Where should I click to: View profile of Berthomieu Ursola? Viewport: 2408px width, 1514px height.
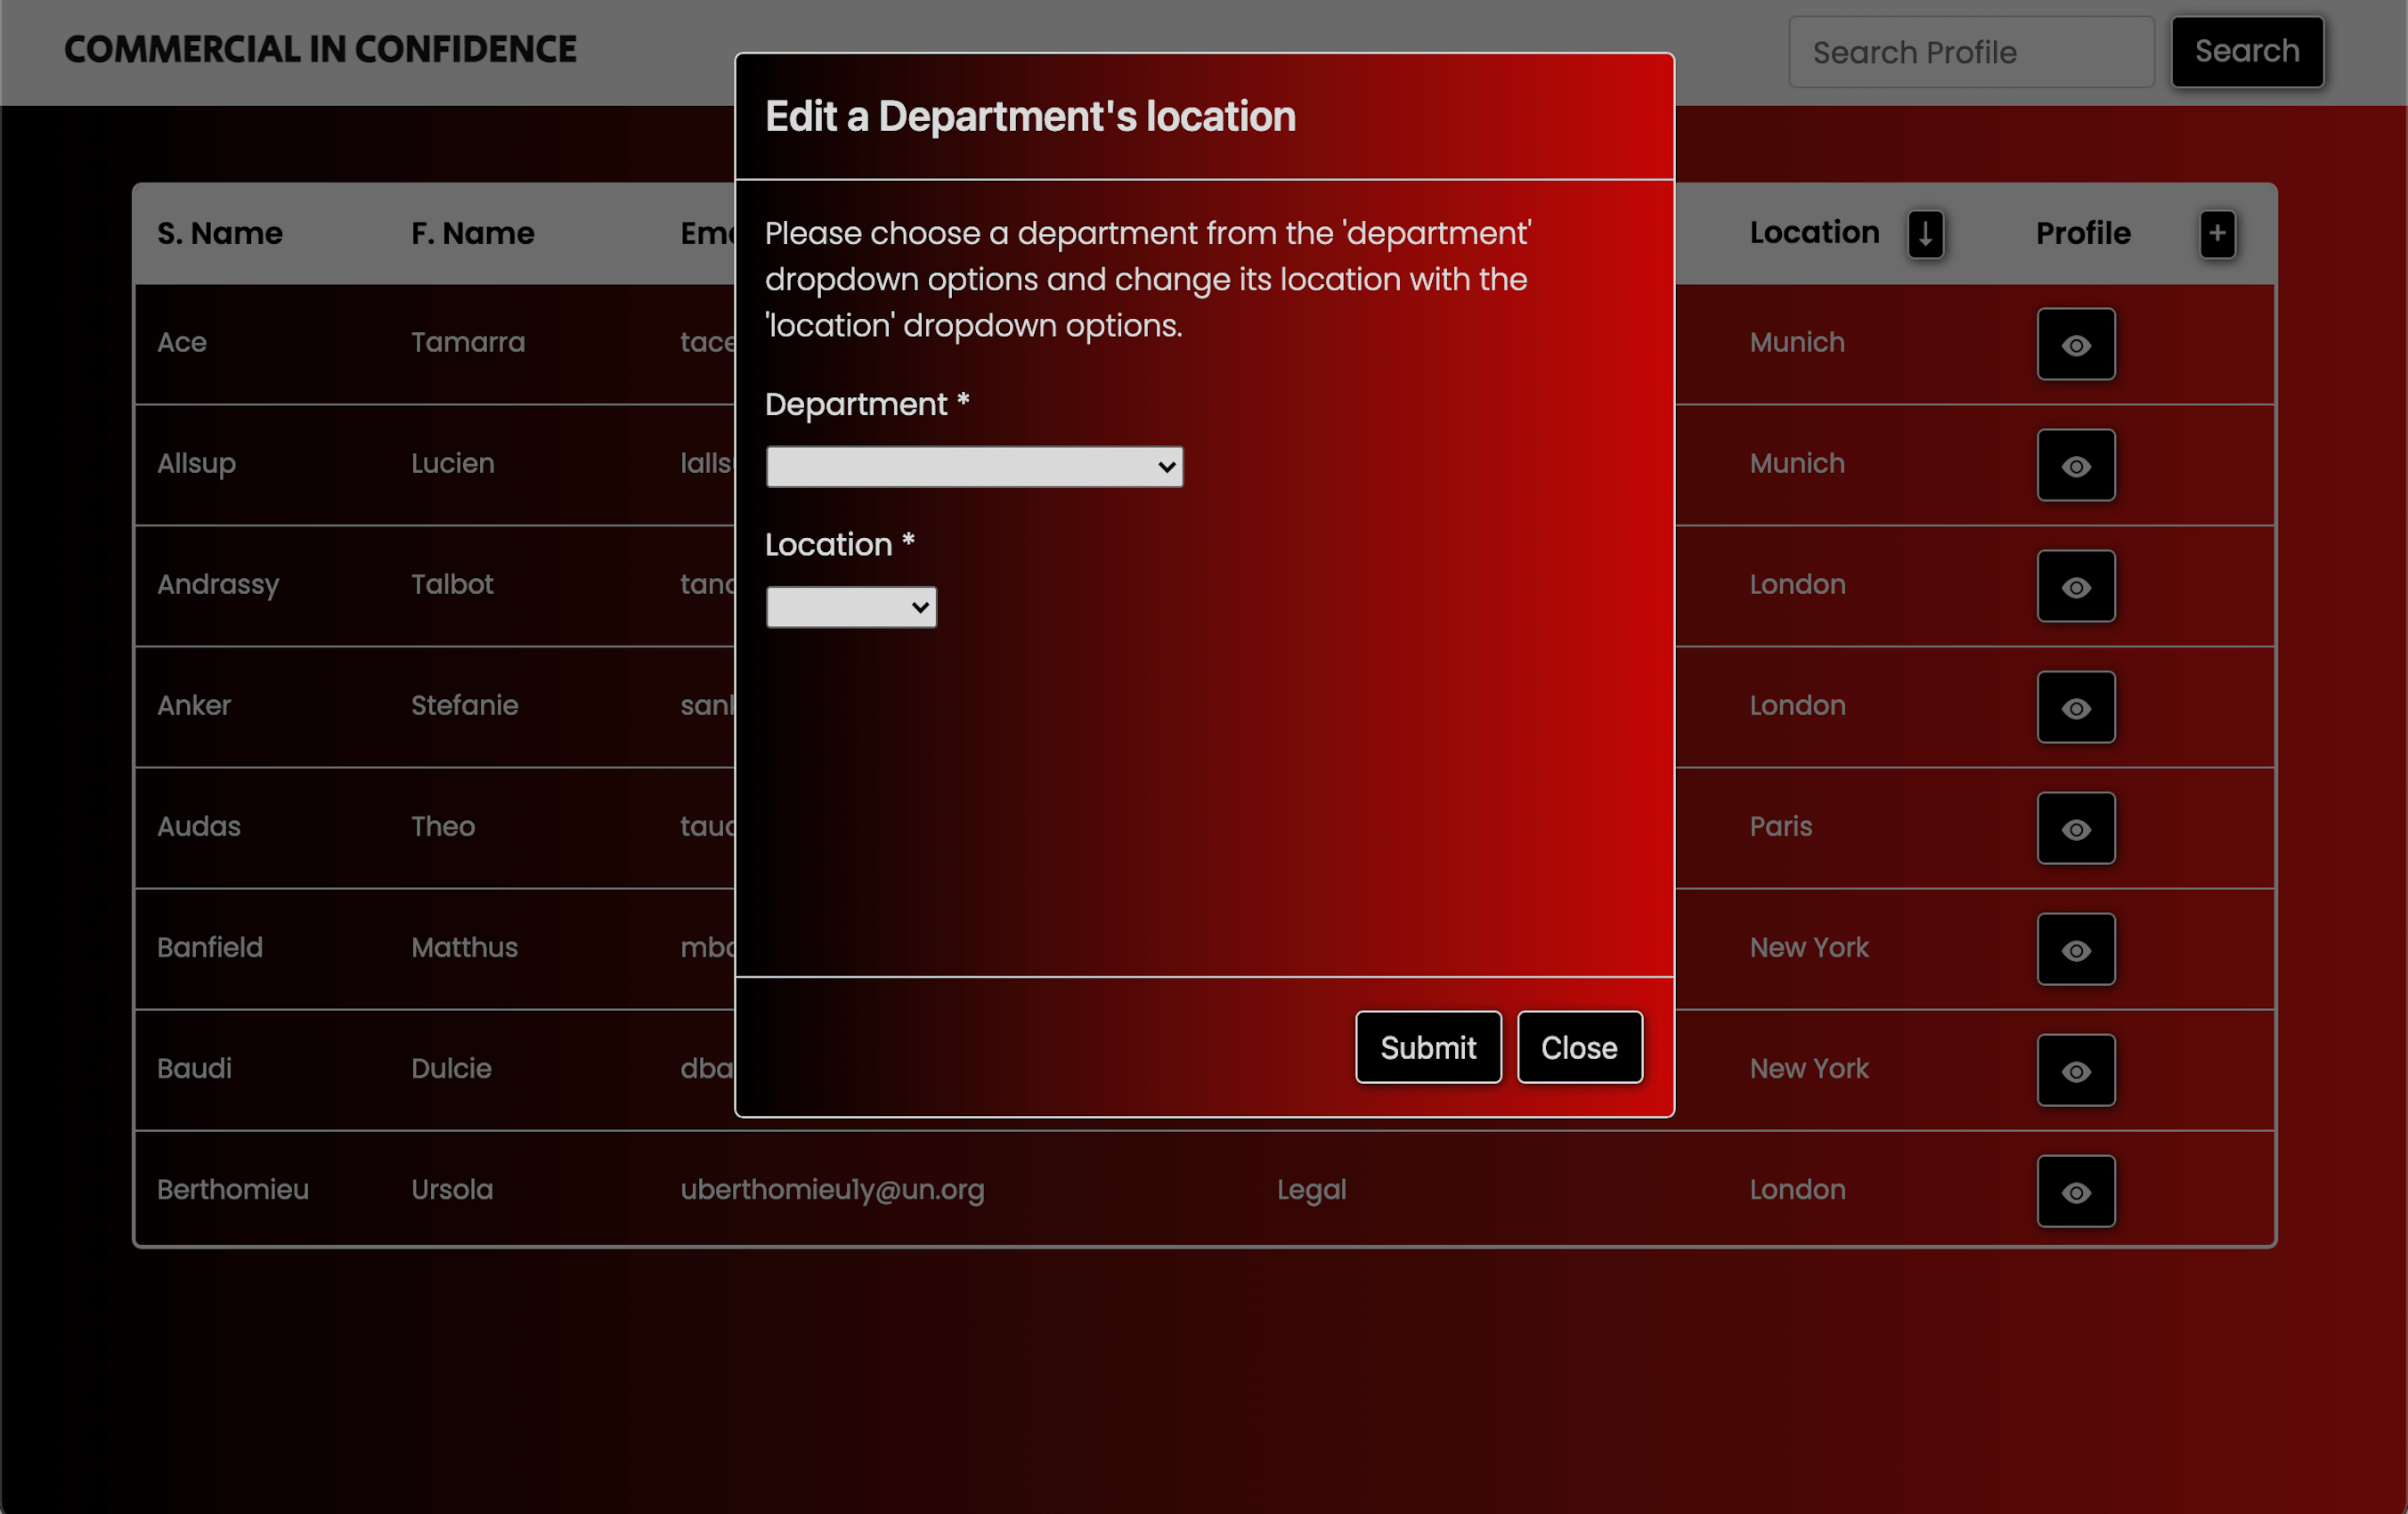click(x=2076, y=1191)
